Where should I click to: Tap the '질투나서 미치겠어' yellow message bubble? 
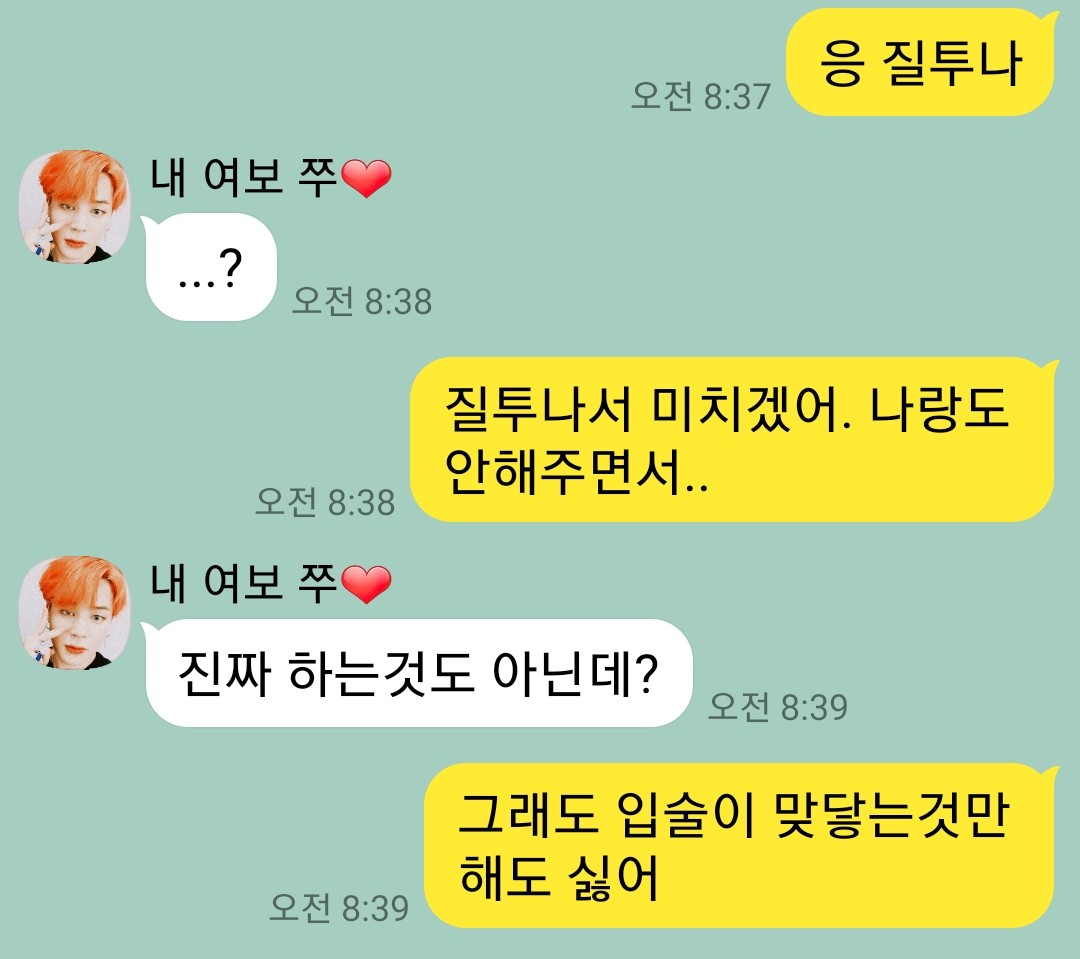pos(733,440)
